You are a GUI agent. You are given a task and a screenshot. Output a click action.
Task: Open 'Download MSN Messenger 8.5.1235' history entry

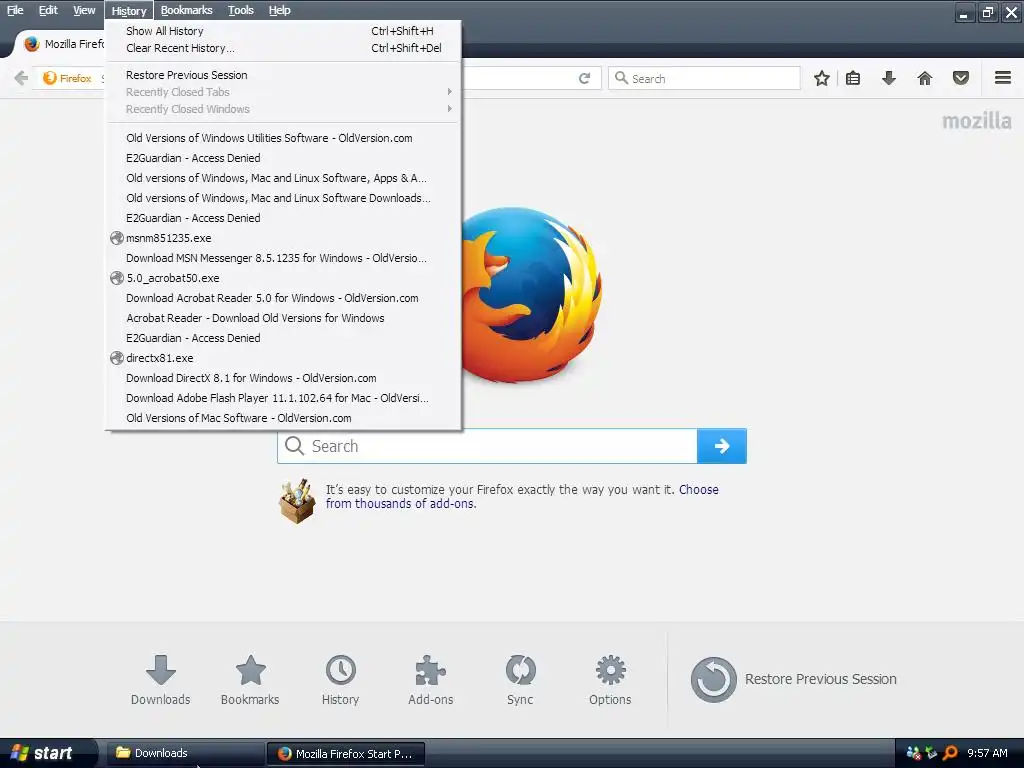coord(283,258)
